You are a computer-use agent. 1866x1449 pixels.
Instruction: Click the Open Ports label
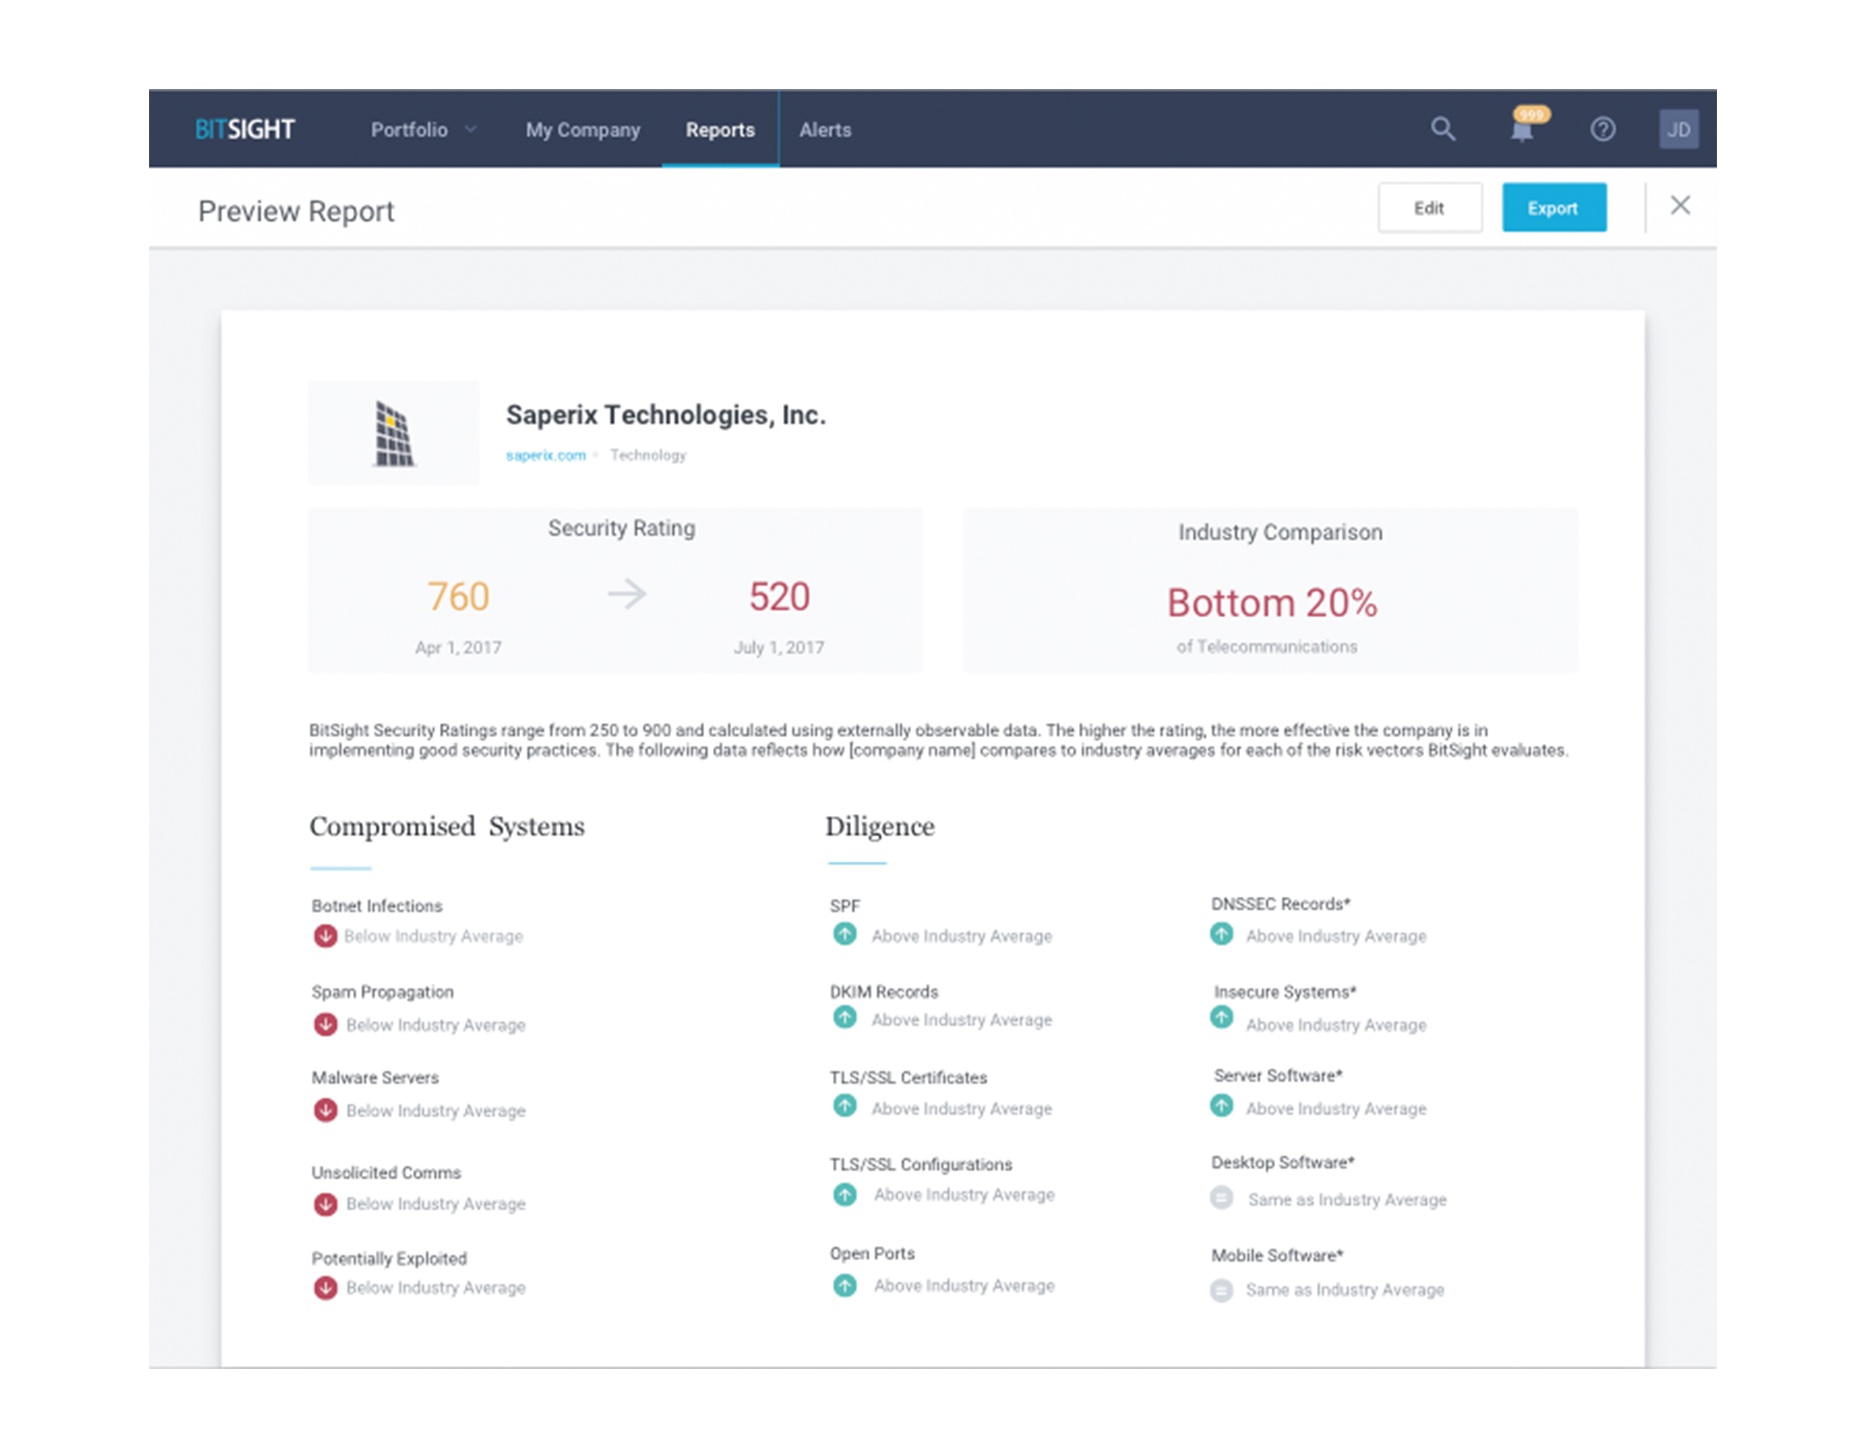872,1254
